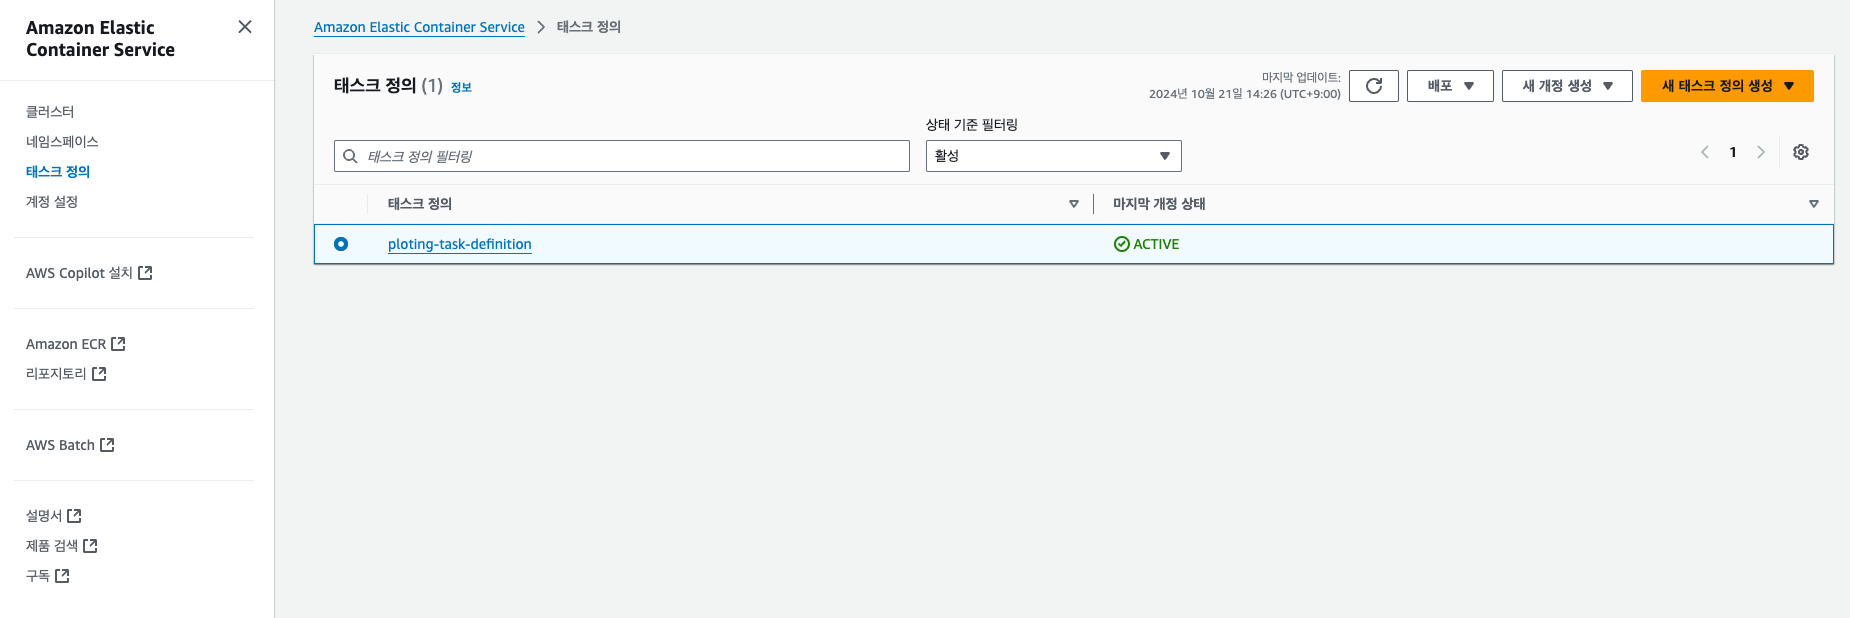Click the search magnifier icon in filter
1850x618 pixels.
pos(350,156)
